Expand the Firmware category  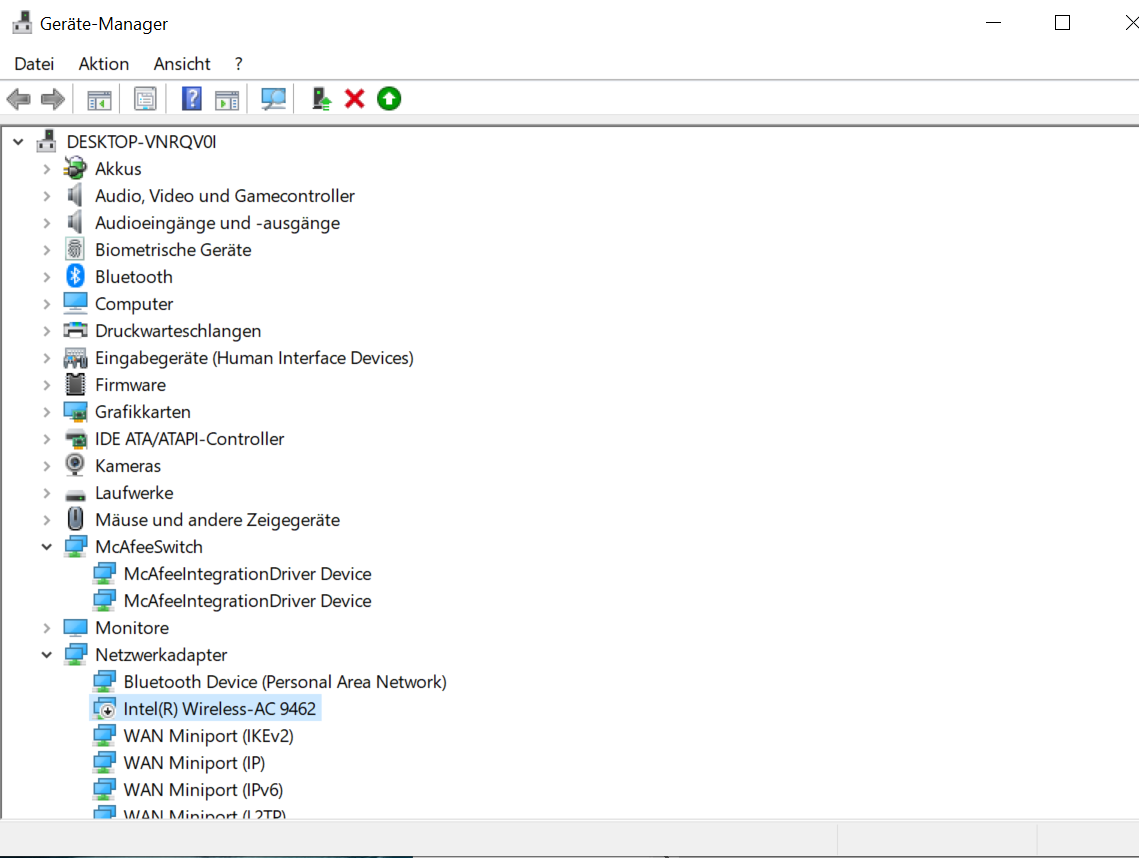point(46,385)
